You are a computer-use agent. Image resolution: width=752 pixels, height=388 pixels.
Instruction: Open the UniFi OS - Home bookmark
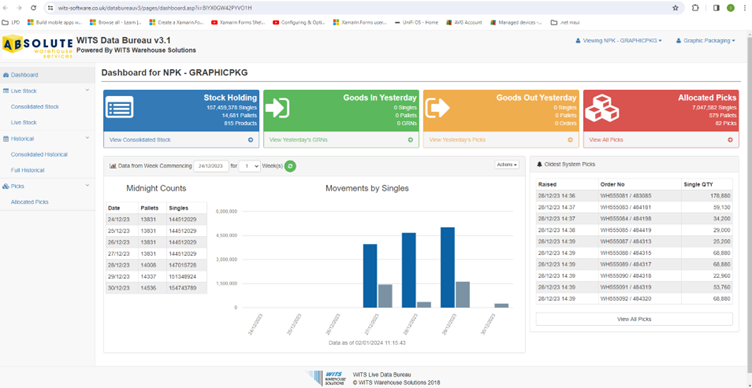point(416,22)
